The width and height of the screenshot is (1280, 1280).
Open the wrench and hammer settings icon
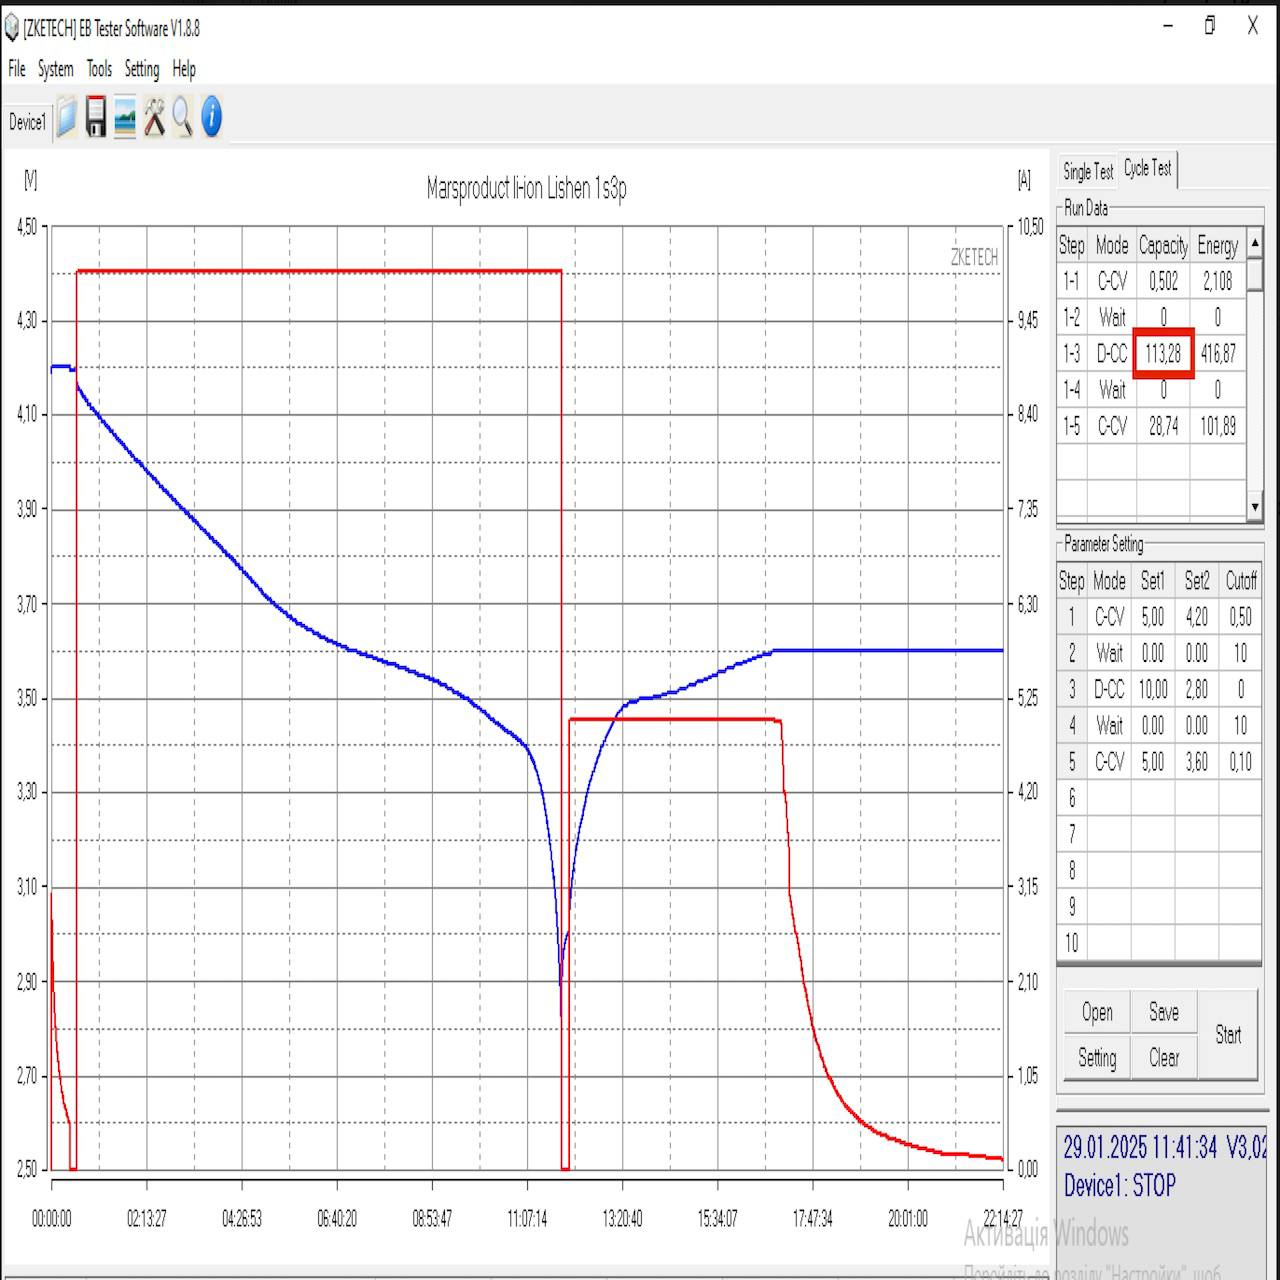(x=154, y=118)
